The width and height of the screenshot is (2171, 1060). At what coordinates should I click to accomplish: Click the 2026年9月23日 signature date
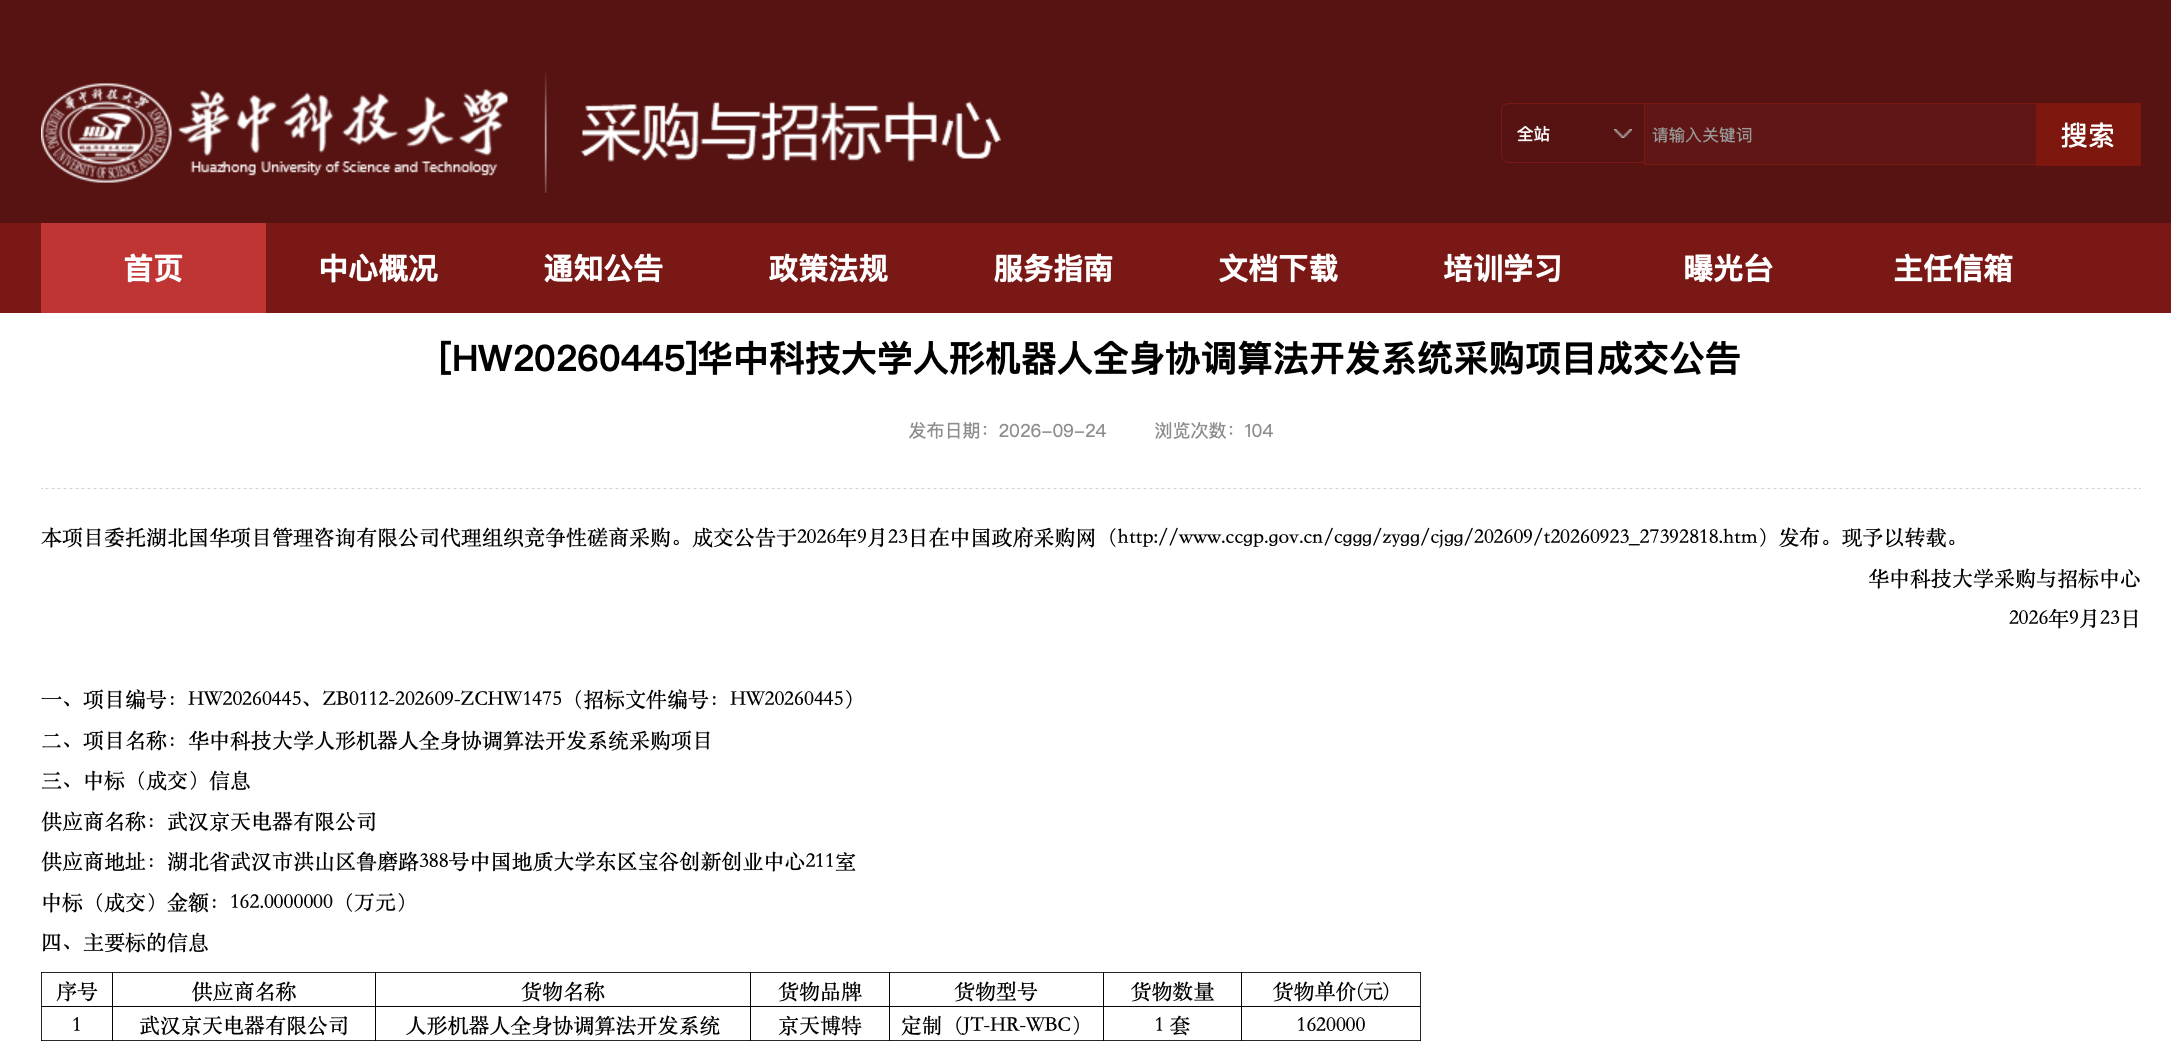point(2074,618)
